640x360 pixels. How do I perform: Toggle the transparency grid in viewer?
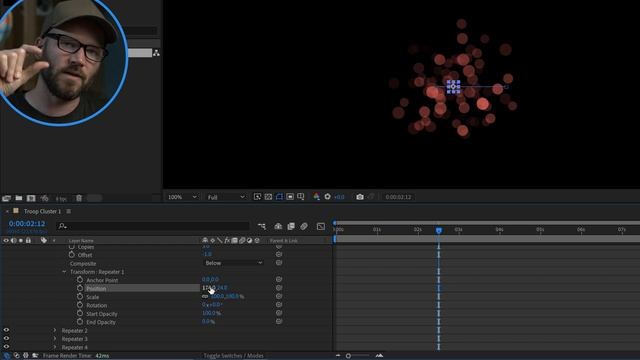tap(269, 197)
